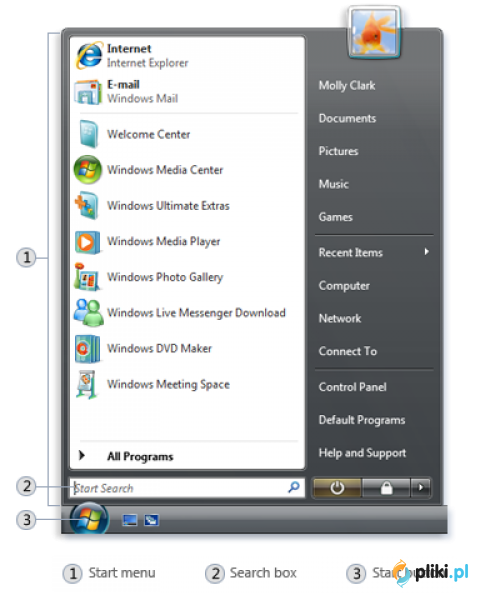Expand the All Programs list

point(126,456)
